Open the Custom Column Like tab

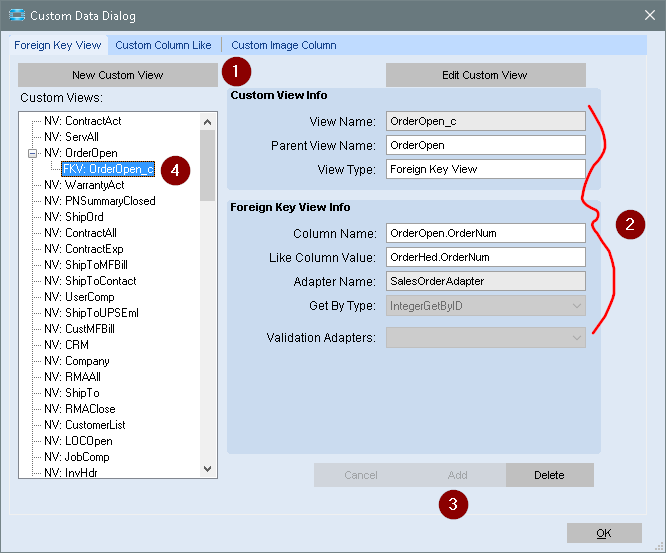163,45
